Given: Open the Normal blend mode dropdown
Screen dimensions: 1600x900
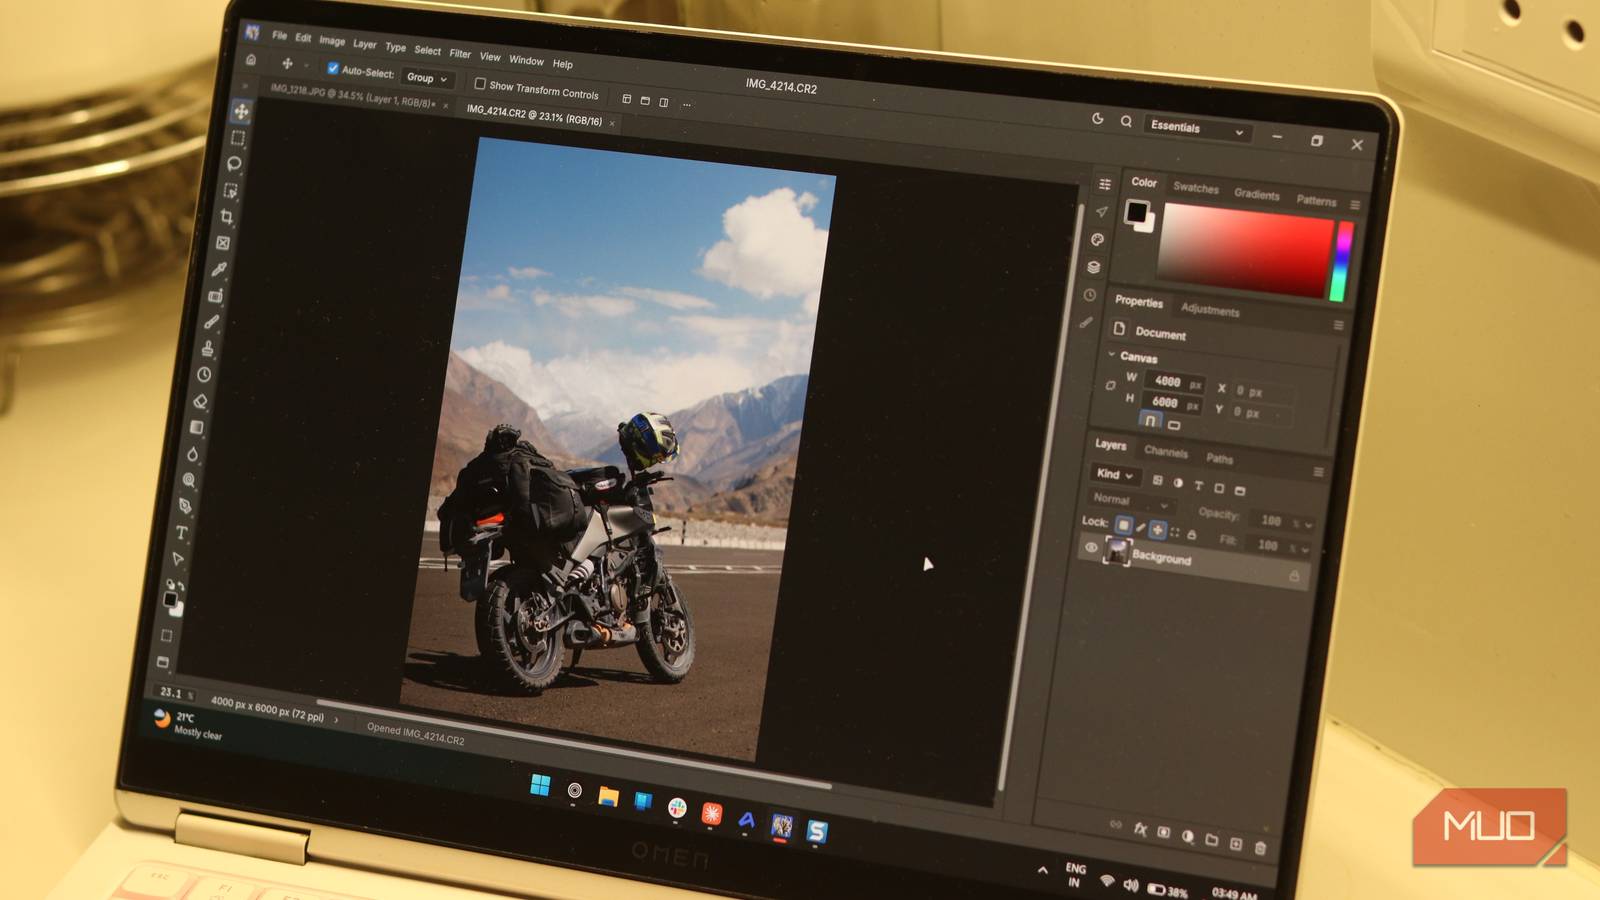Looking at the screenshot, I should 1130,500.
